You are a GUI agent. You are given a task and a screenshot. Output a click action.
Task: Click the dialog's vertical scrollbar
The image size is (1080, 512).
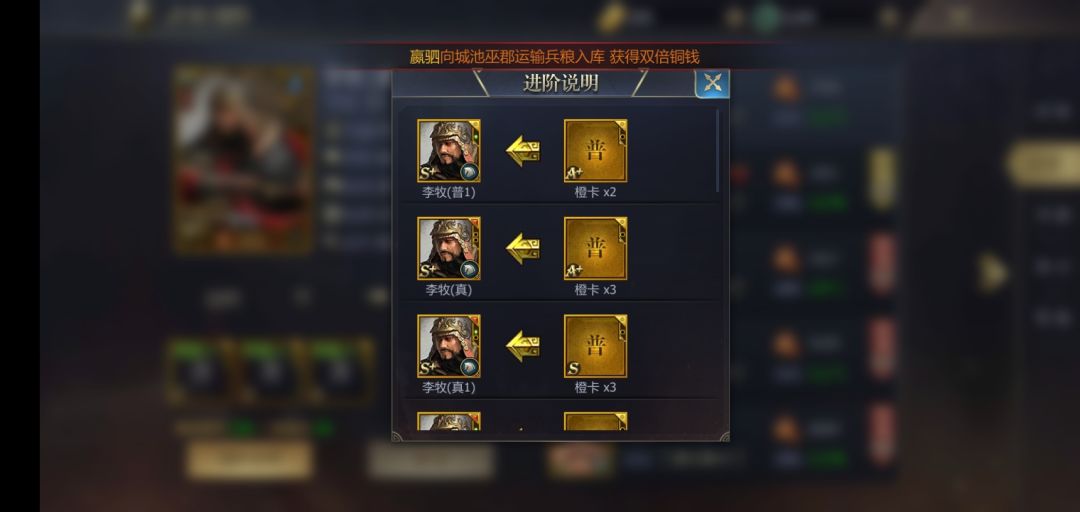click(x=718, y=150)
